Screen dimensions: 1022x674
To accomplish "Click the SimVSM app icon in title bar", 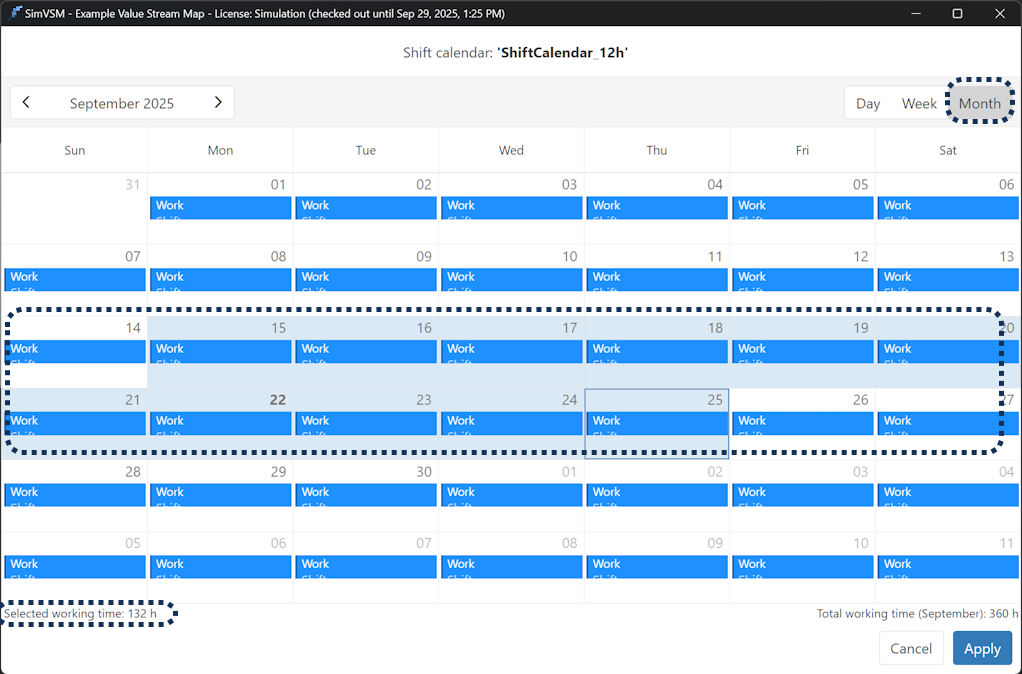I will pyautogui.click(x=17, y=13).
